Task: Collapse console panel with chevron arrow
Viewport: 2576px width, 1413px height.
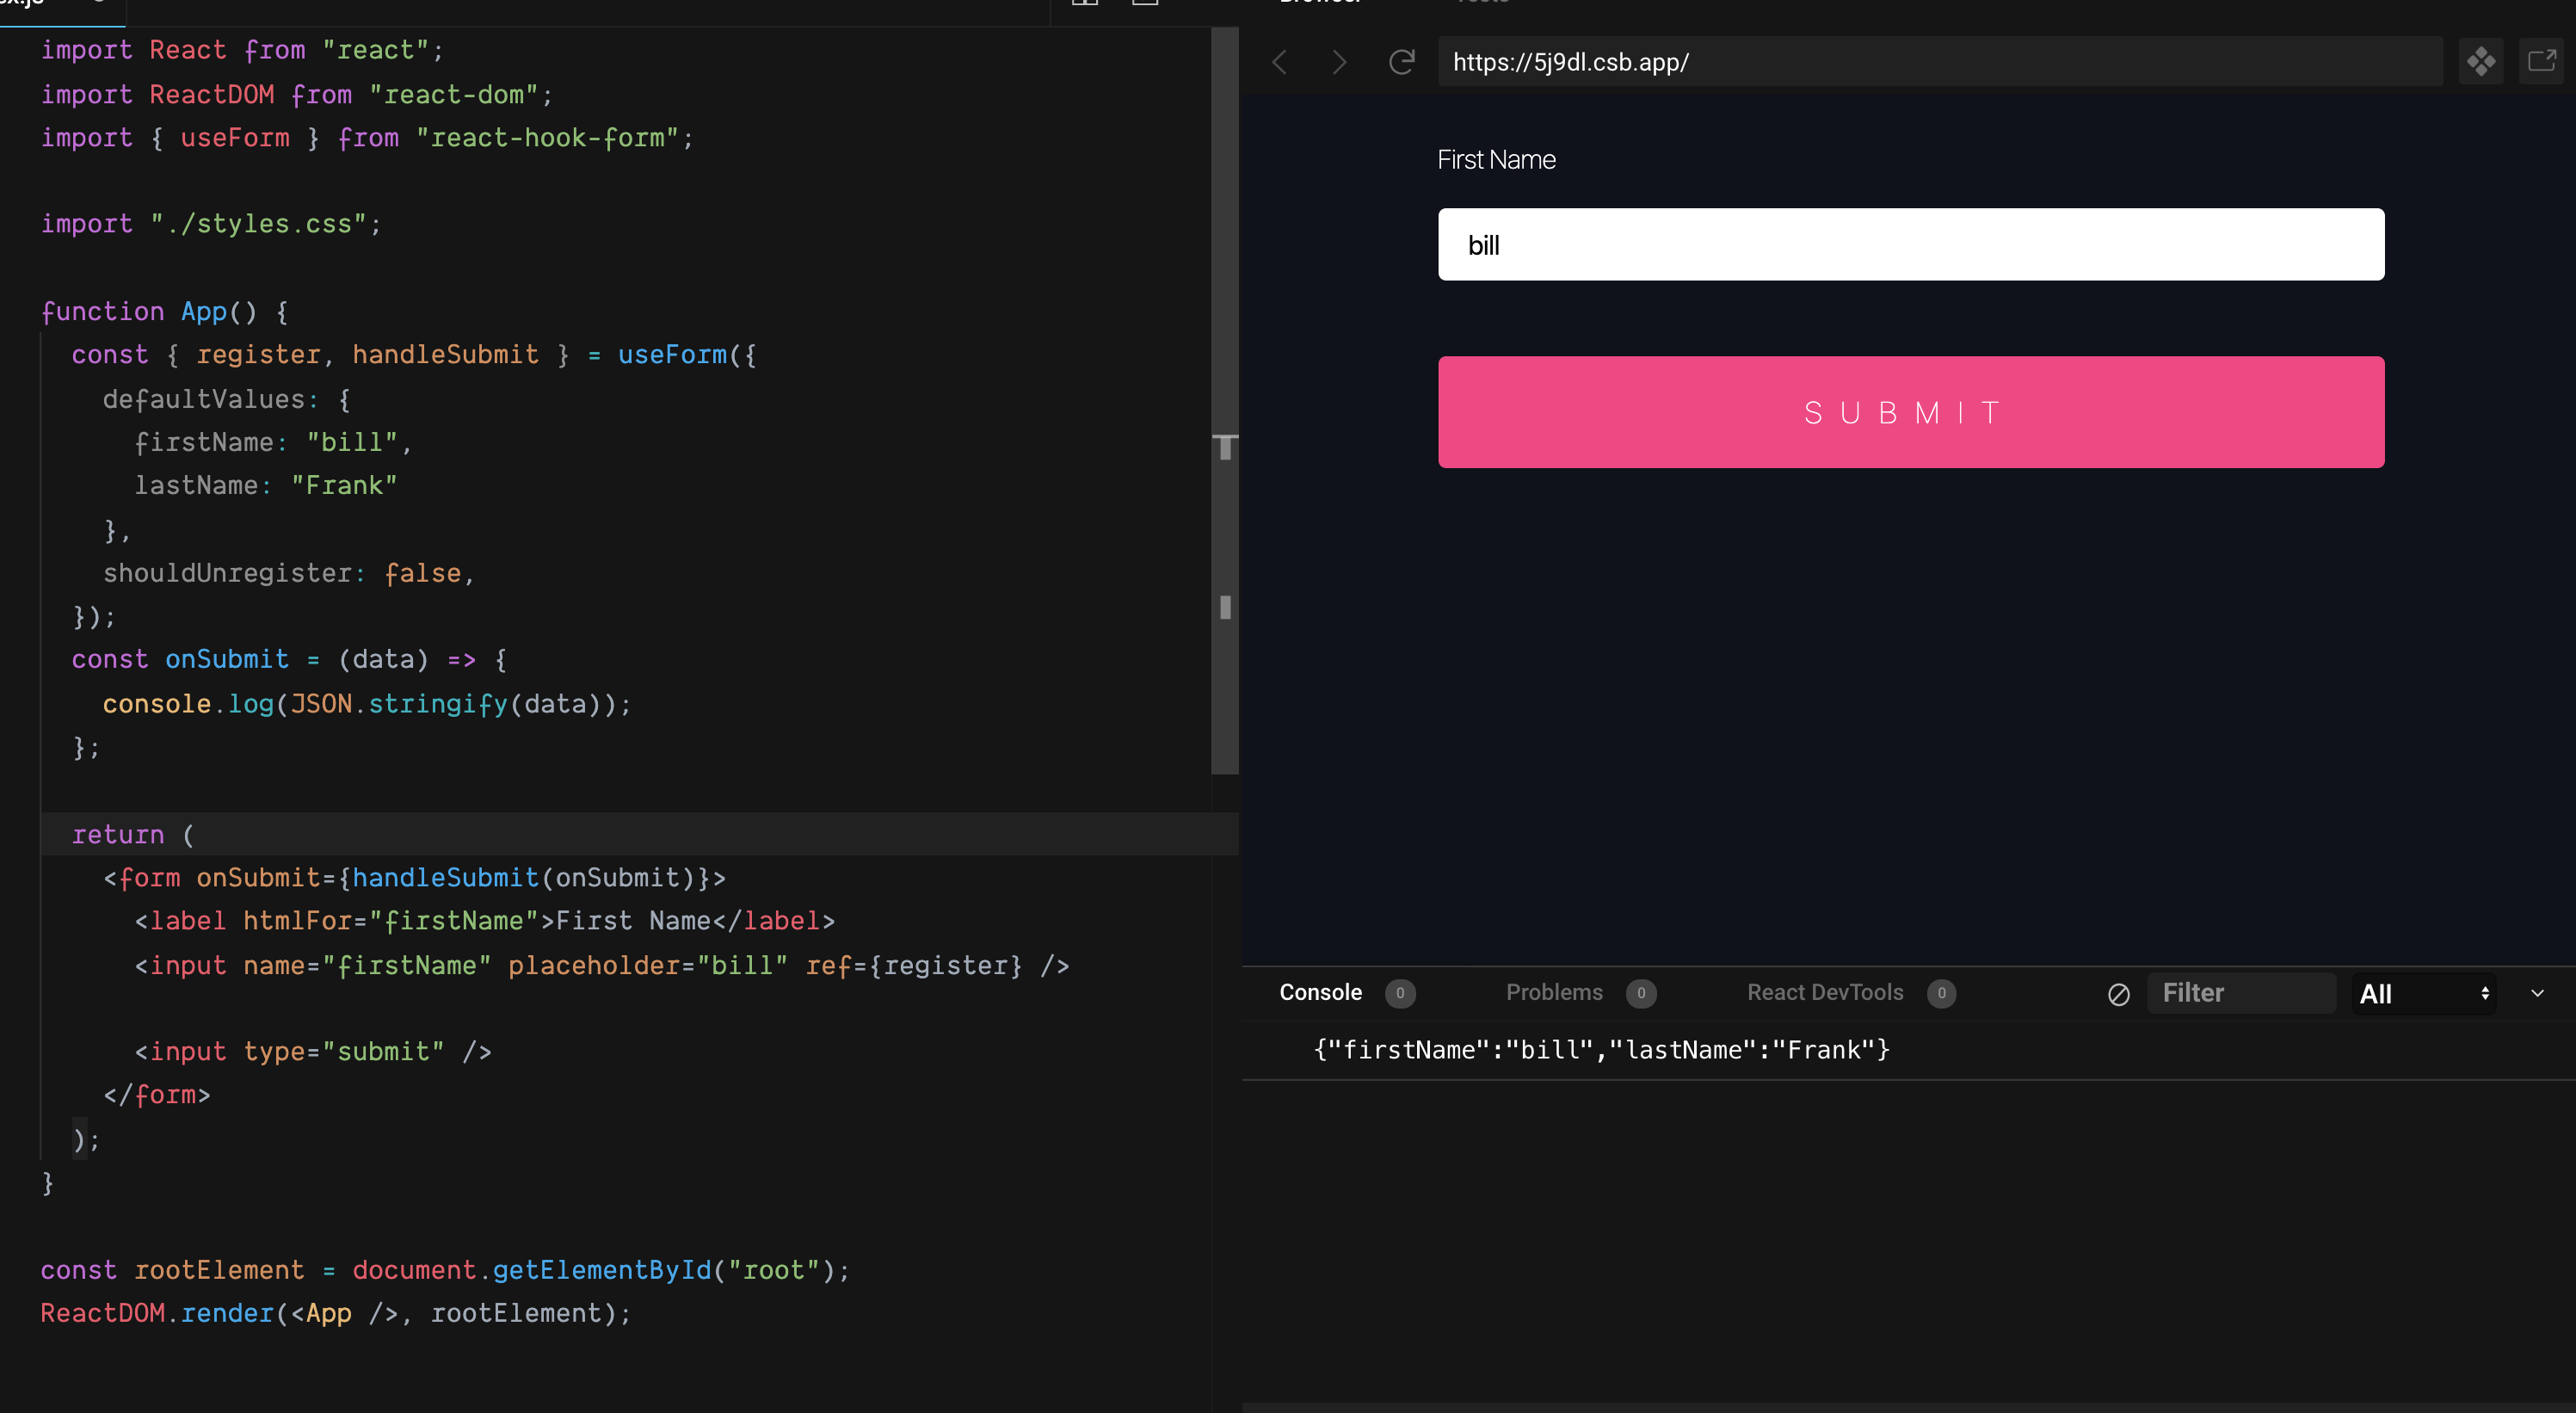Action: point(2537,993)
